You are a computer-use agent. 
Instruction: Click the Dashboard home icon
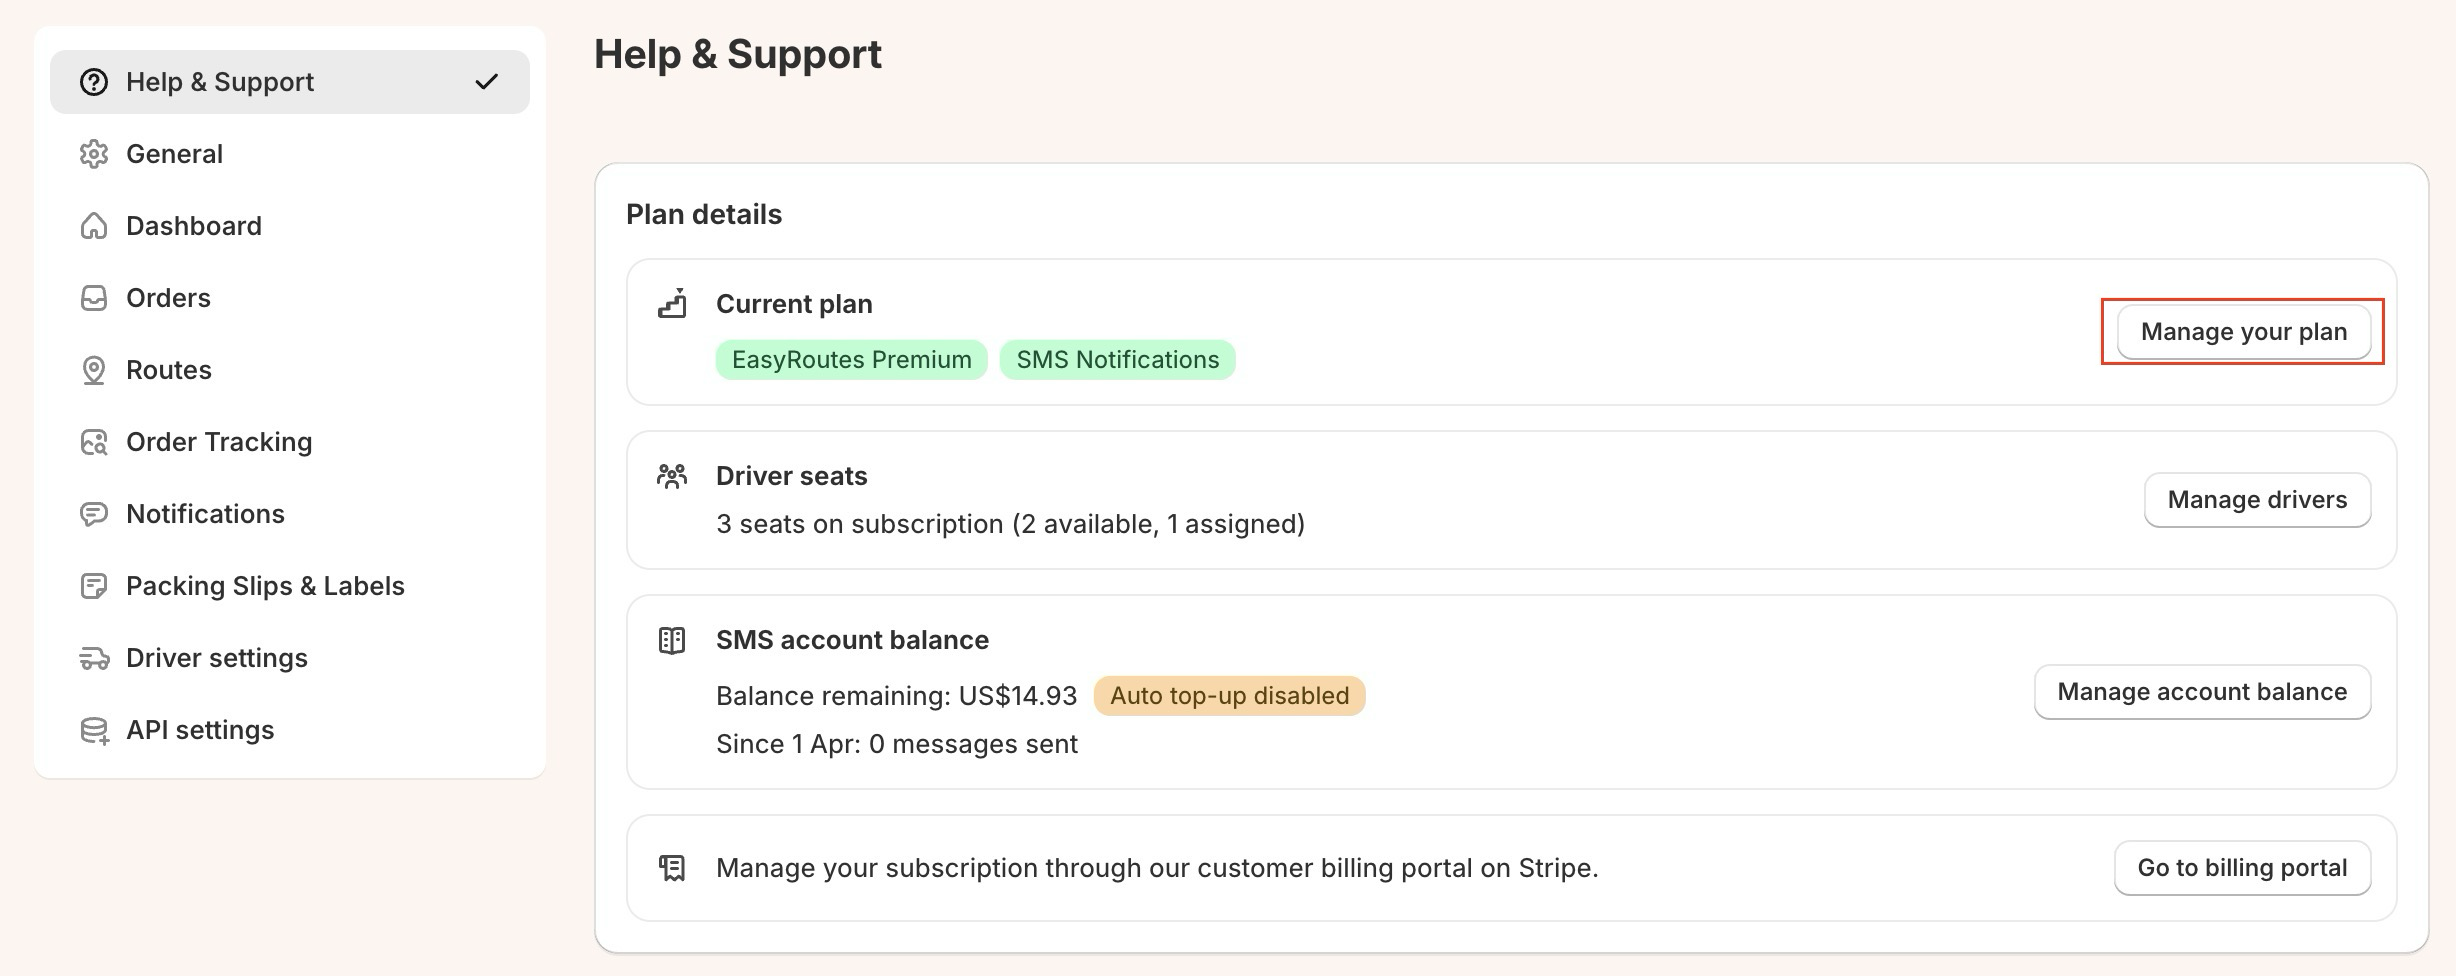(94, 226)
